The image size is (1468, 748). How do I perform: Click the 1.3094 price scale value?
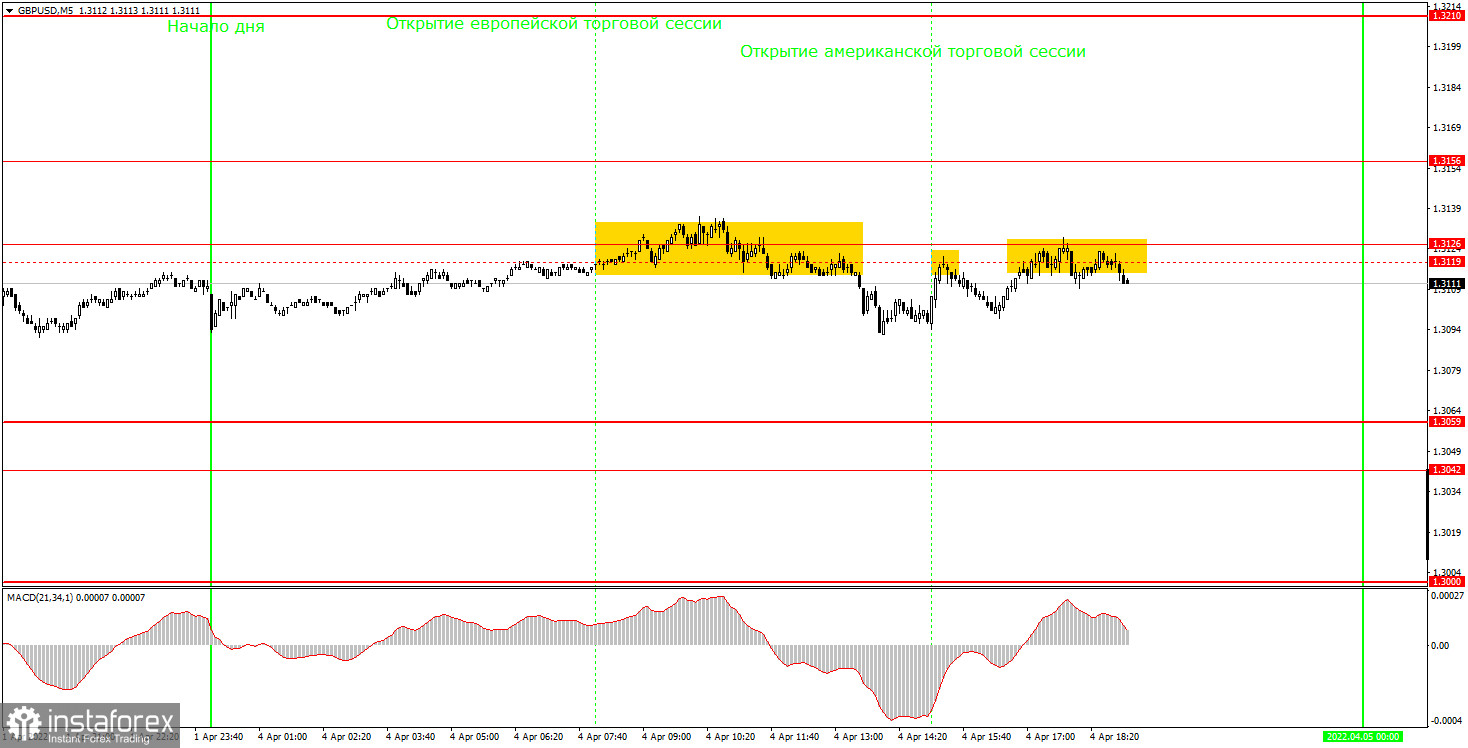1446,330
